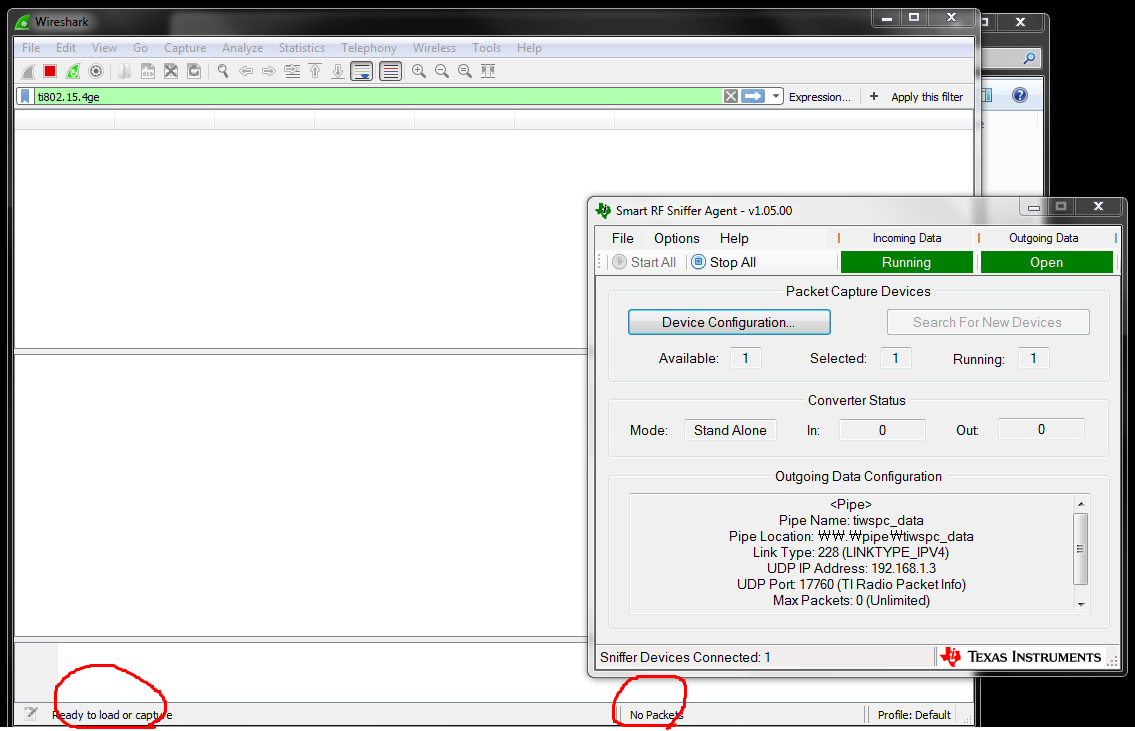This screenshot has height=731, width=1135.
Task: Open Wireshark Help menu
Action: point(529,48)
